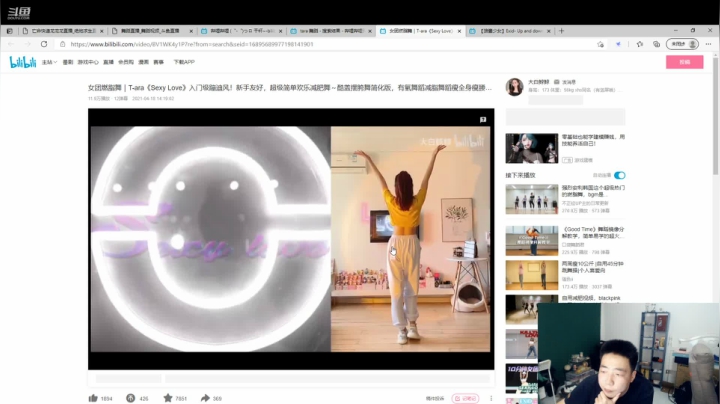Viewport: 720px width, 404px height.
Task: Click the 稿件投诉 report link
Action: 435,398
